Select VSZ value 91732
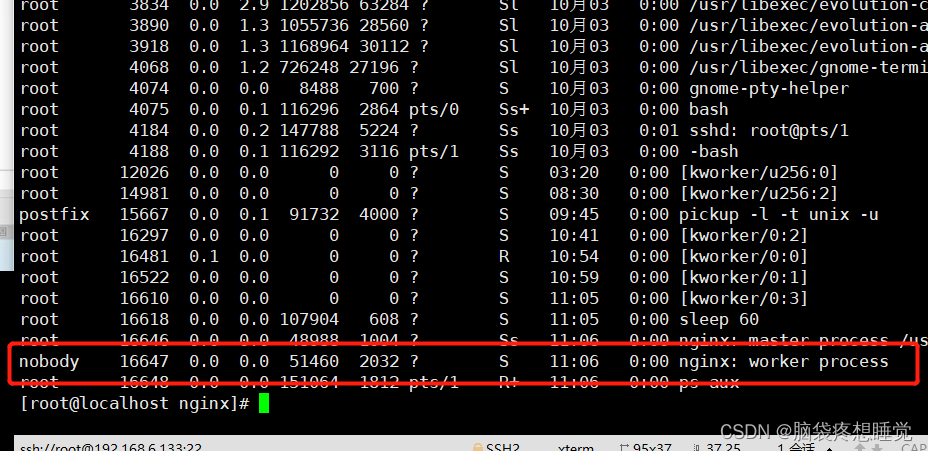This screenshot has width=928, height=451. [314, 214]
